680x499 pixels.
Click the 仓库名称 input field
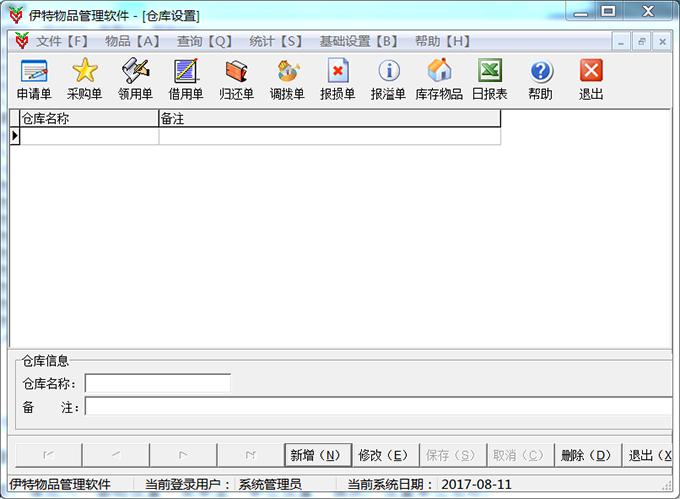[158, 383]
